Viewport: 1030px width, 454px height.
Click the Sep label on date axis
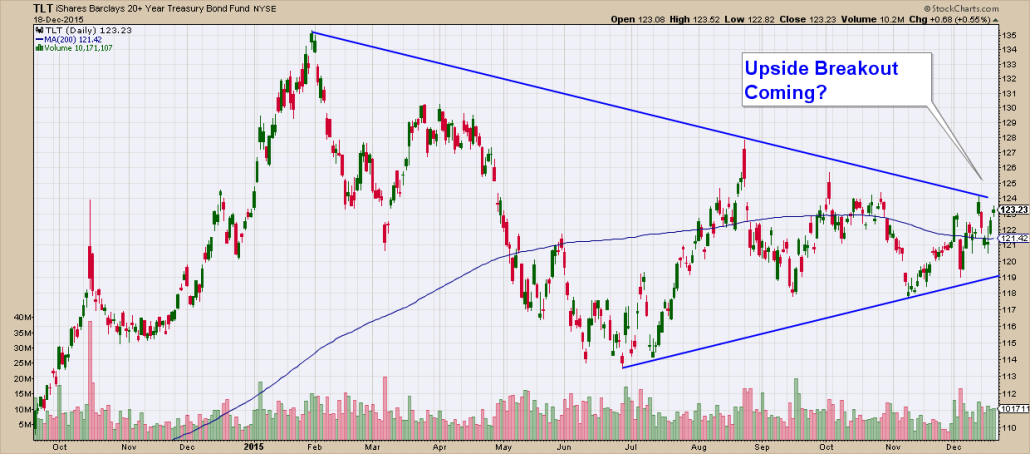(x=763, y=447)
